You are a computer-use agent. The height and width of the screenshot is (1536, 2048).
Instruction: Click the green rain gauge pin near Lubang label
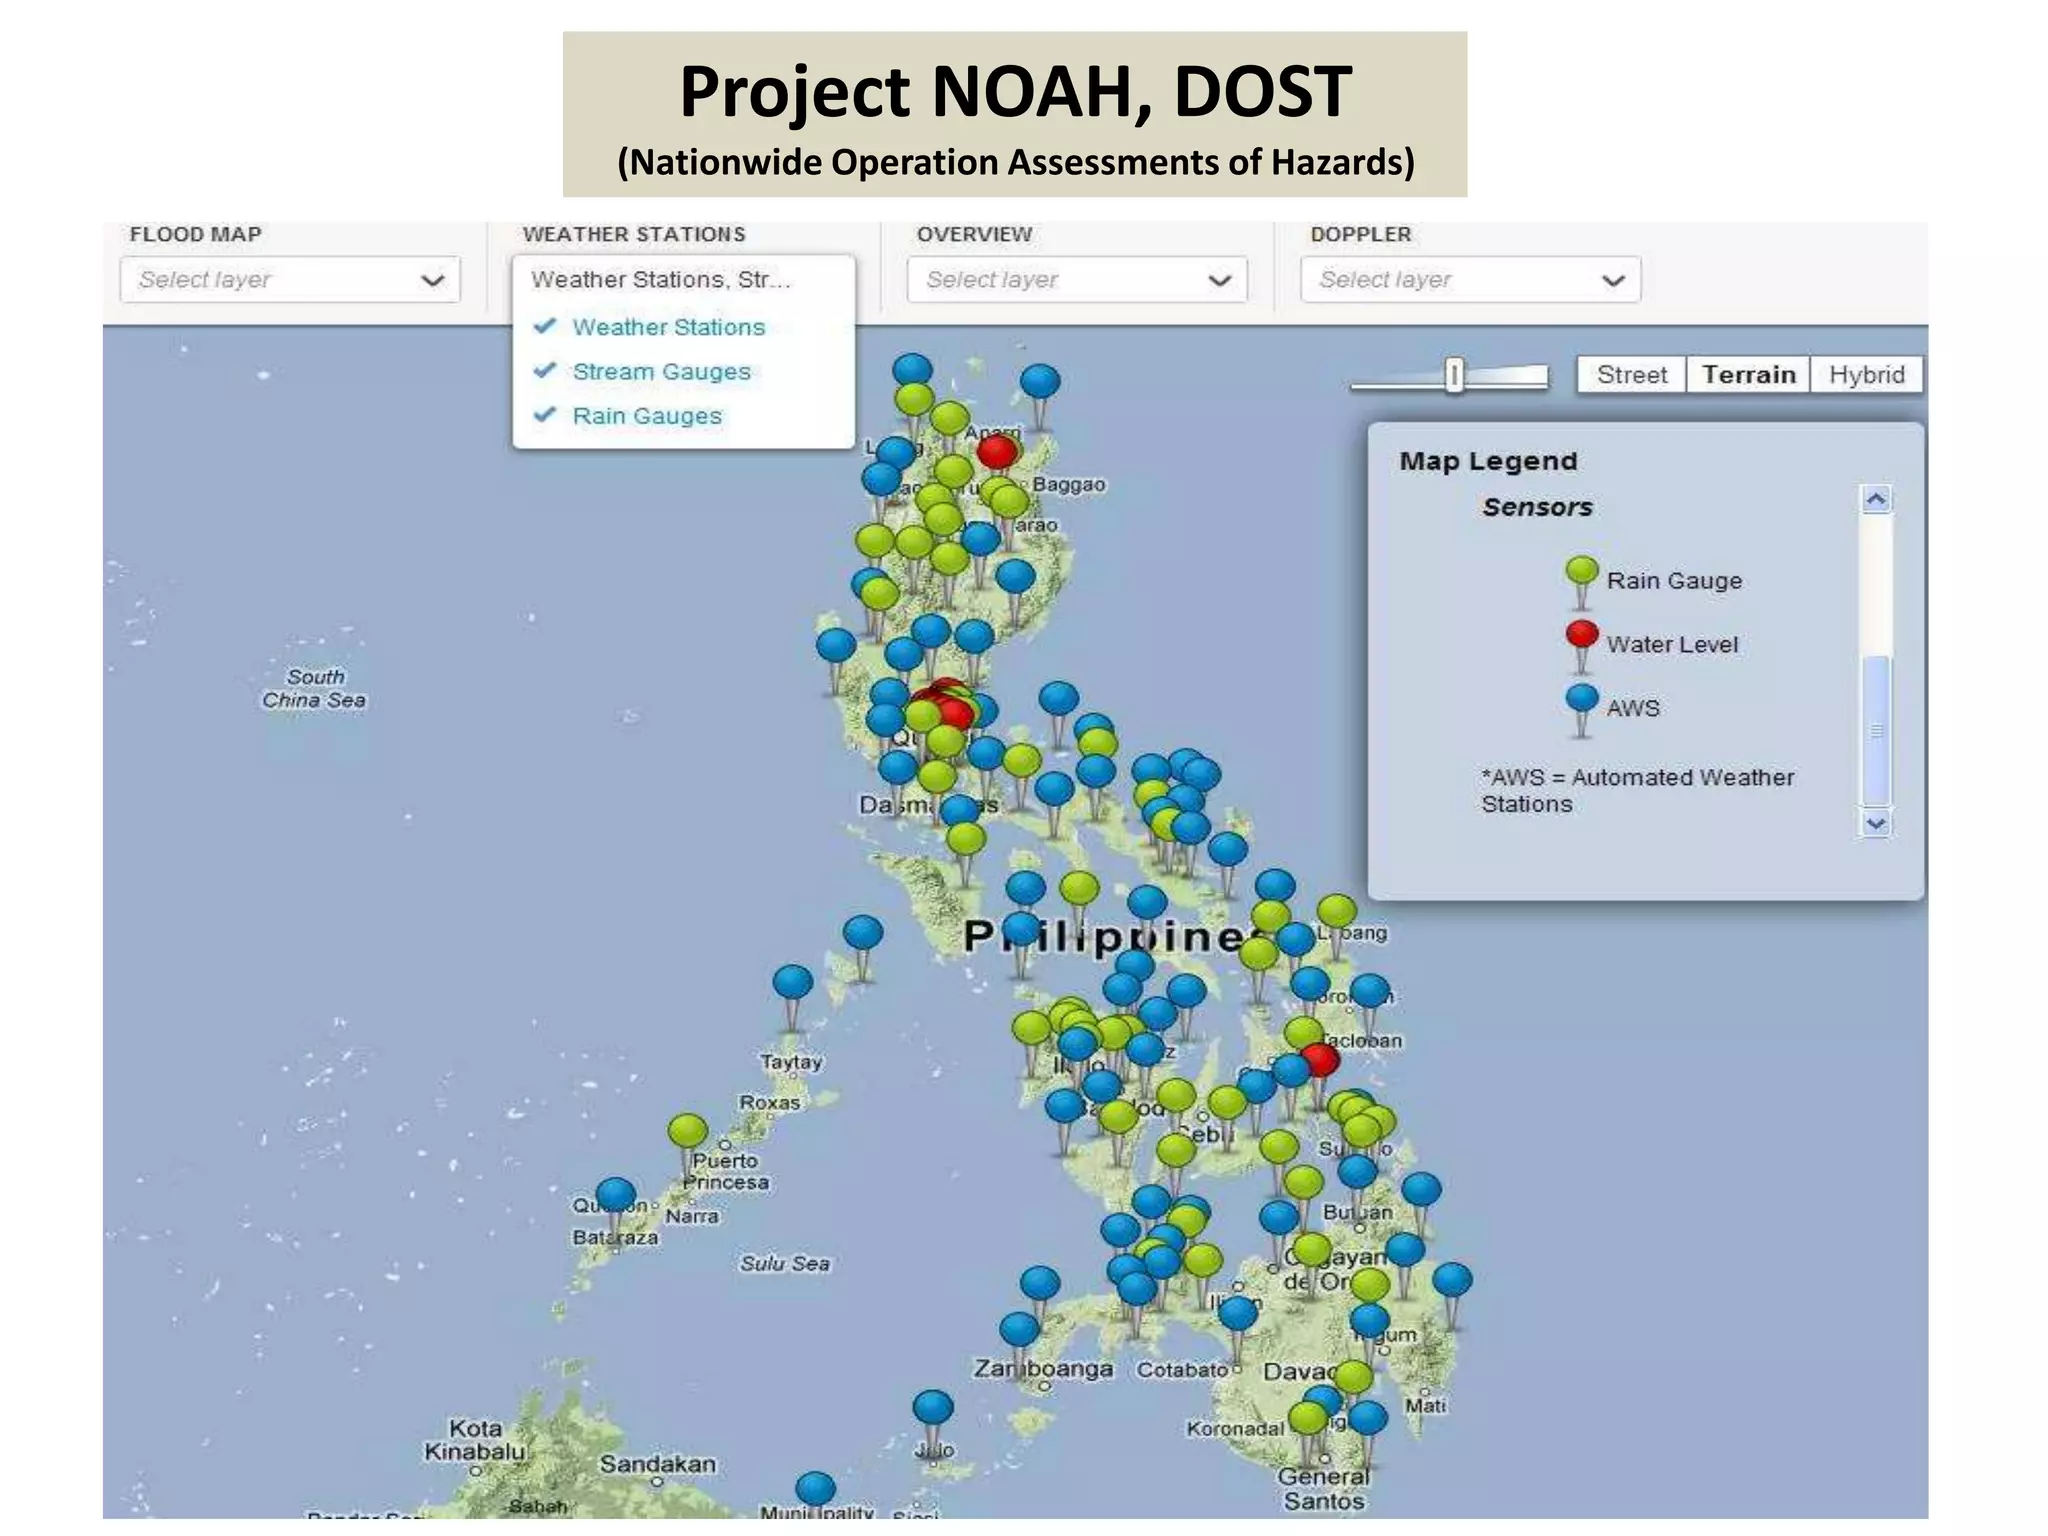(1337, 911)
